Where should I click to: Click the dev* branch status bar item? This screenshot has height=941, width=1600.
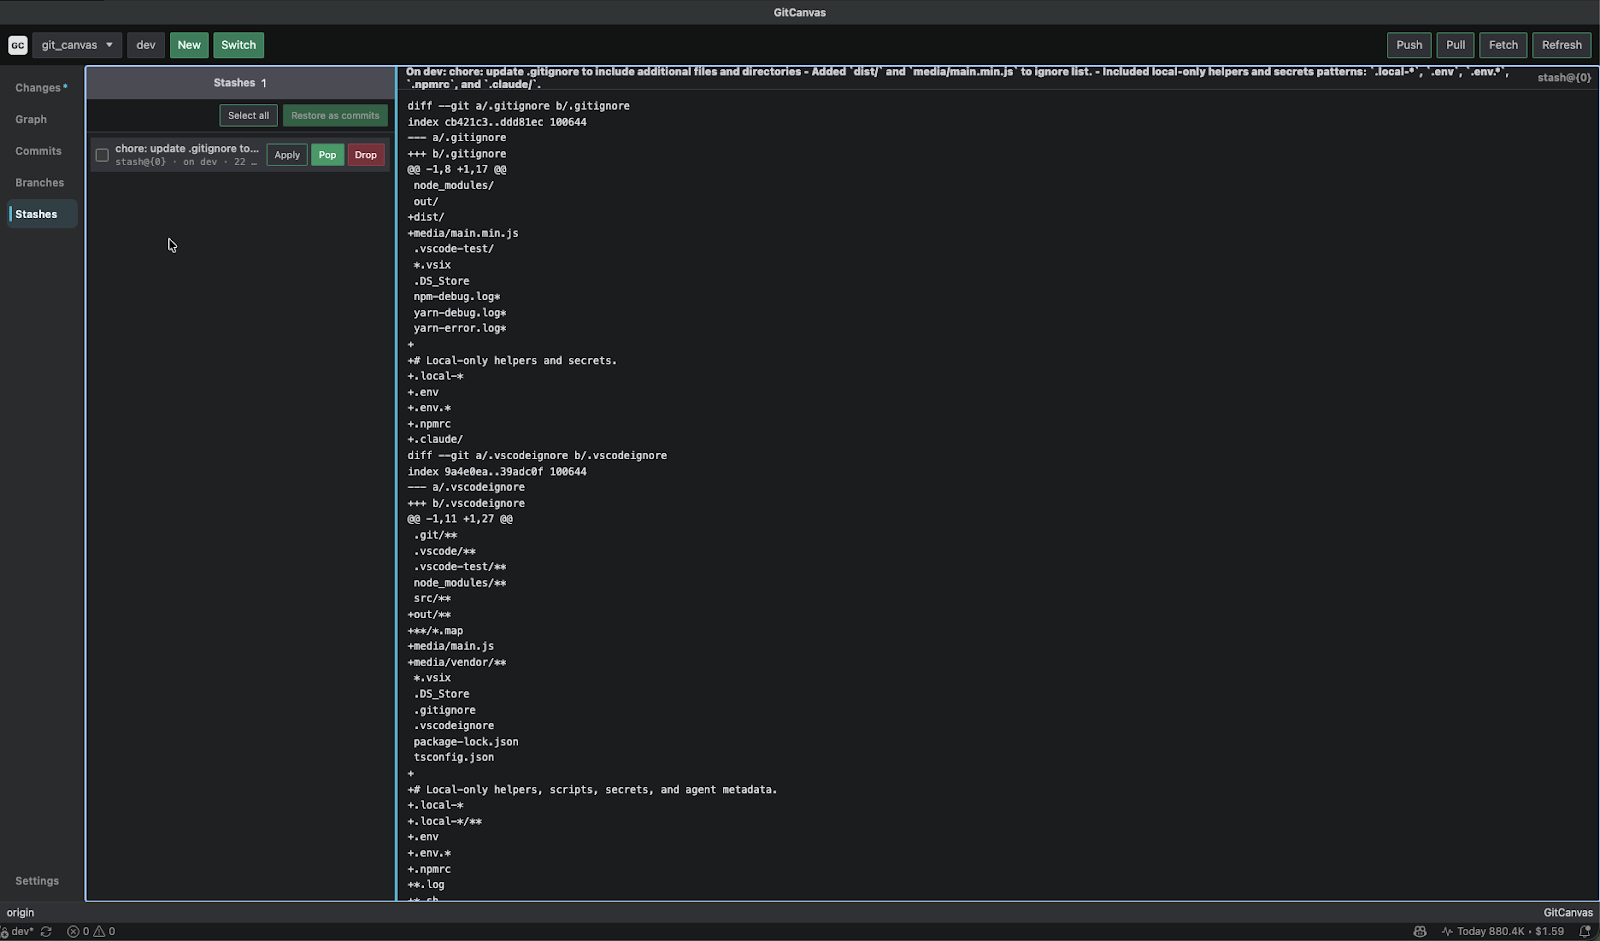click(17, 932)
